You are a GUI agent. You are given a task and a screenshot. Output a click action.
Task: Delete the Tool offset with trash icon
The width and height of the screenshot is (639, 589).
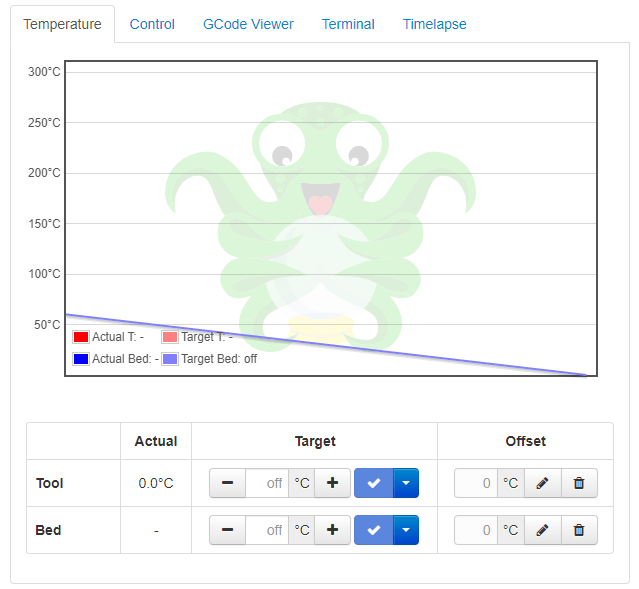[x=579, y=483]
